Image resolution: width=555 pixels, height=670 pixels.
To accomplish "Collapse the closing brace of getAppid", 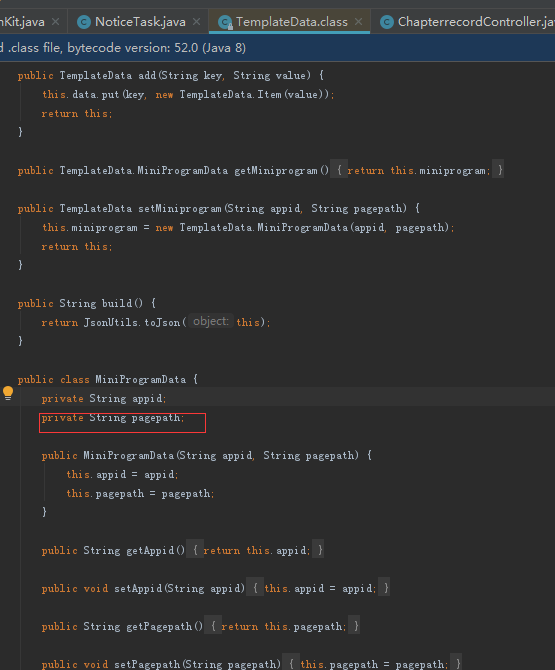I will click(x=319, y=550).
